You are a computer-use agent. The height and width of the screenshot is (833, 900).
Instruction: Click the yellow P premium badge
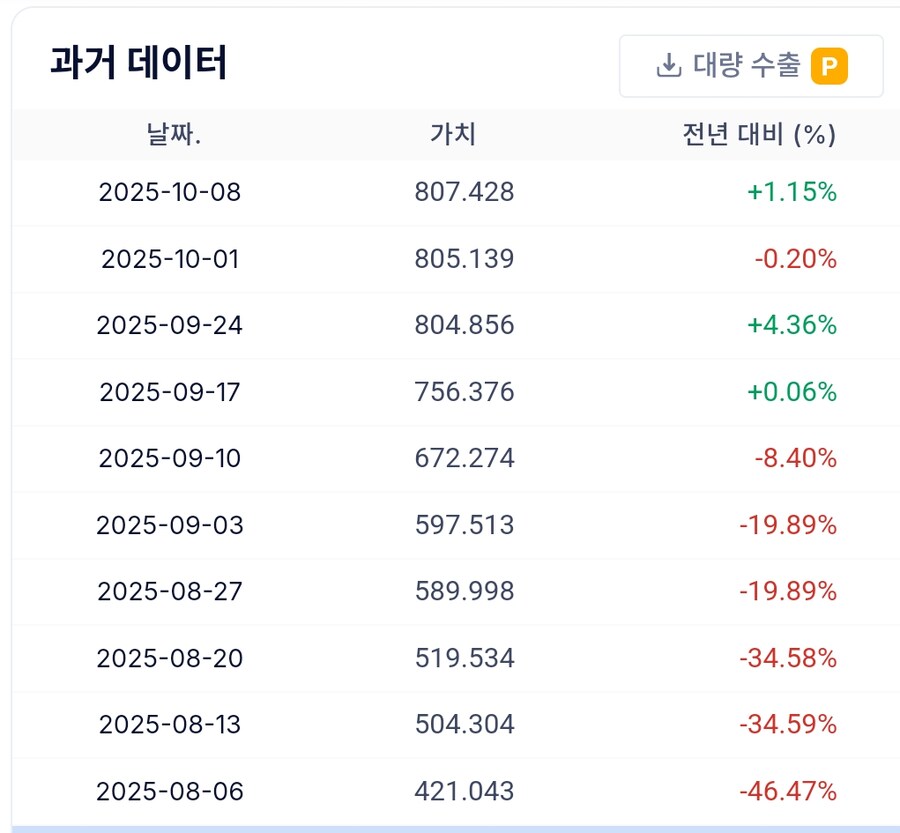click(829, 66)
